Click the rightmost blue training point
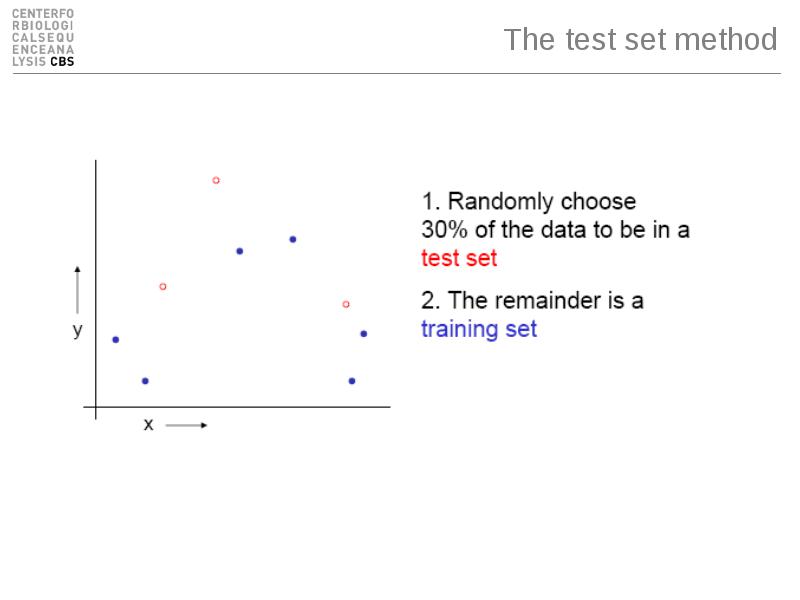This screenshot has width=800, height=600. pos(364,334)
